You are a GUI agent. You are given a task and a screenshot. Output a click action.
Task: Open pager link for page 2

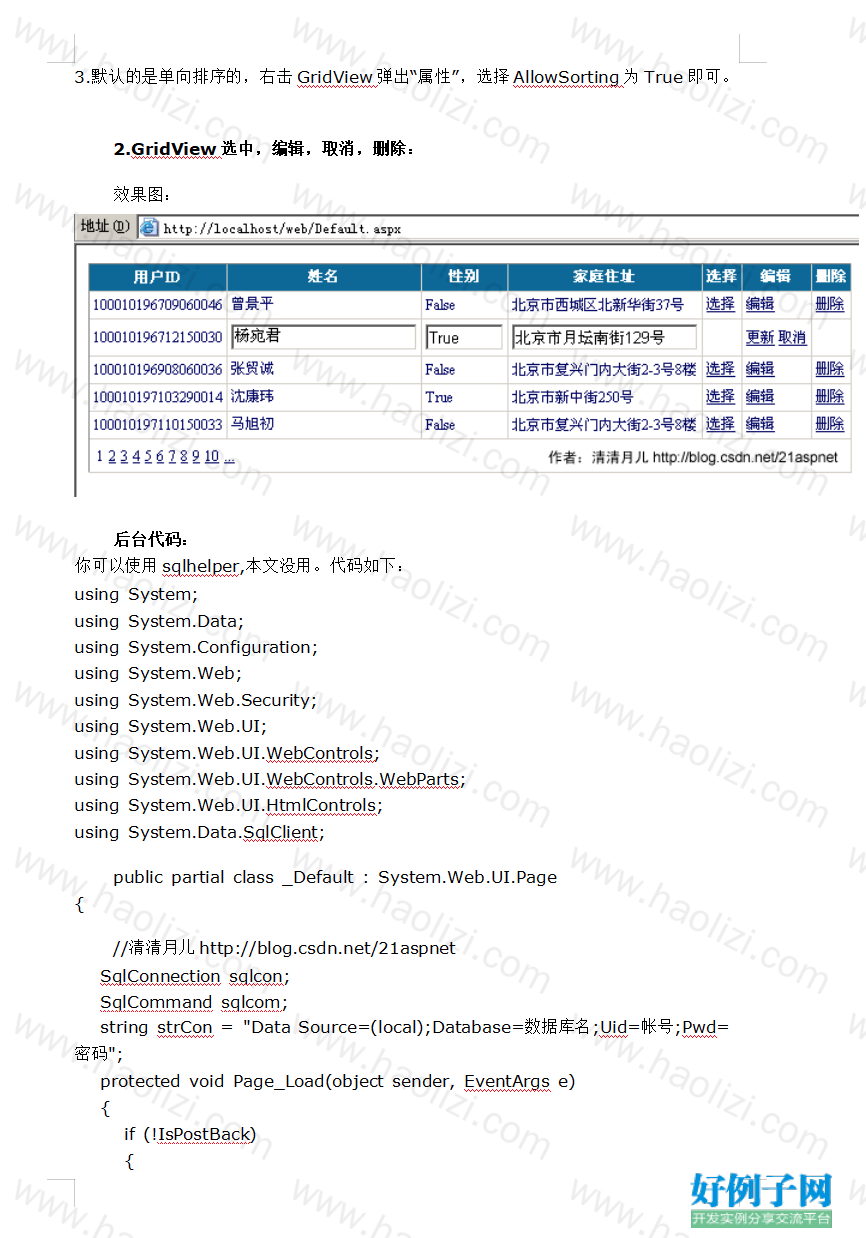coord(112,457)
